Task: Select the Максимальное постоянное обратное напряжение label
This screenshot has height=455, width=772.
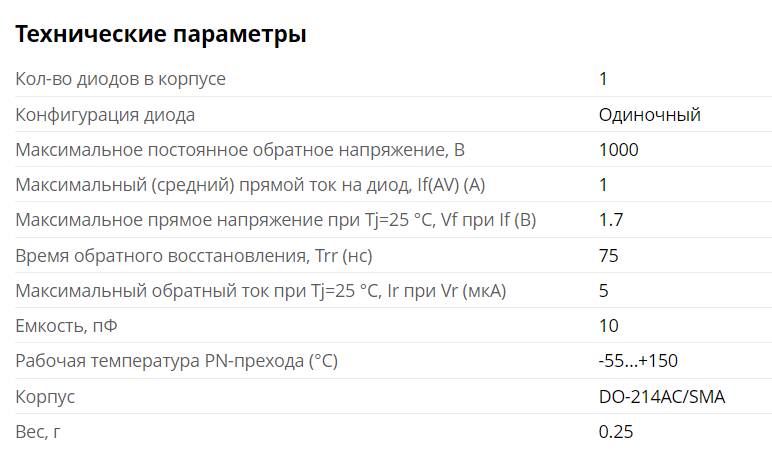Action: pos(240,150)
